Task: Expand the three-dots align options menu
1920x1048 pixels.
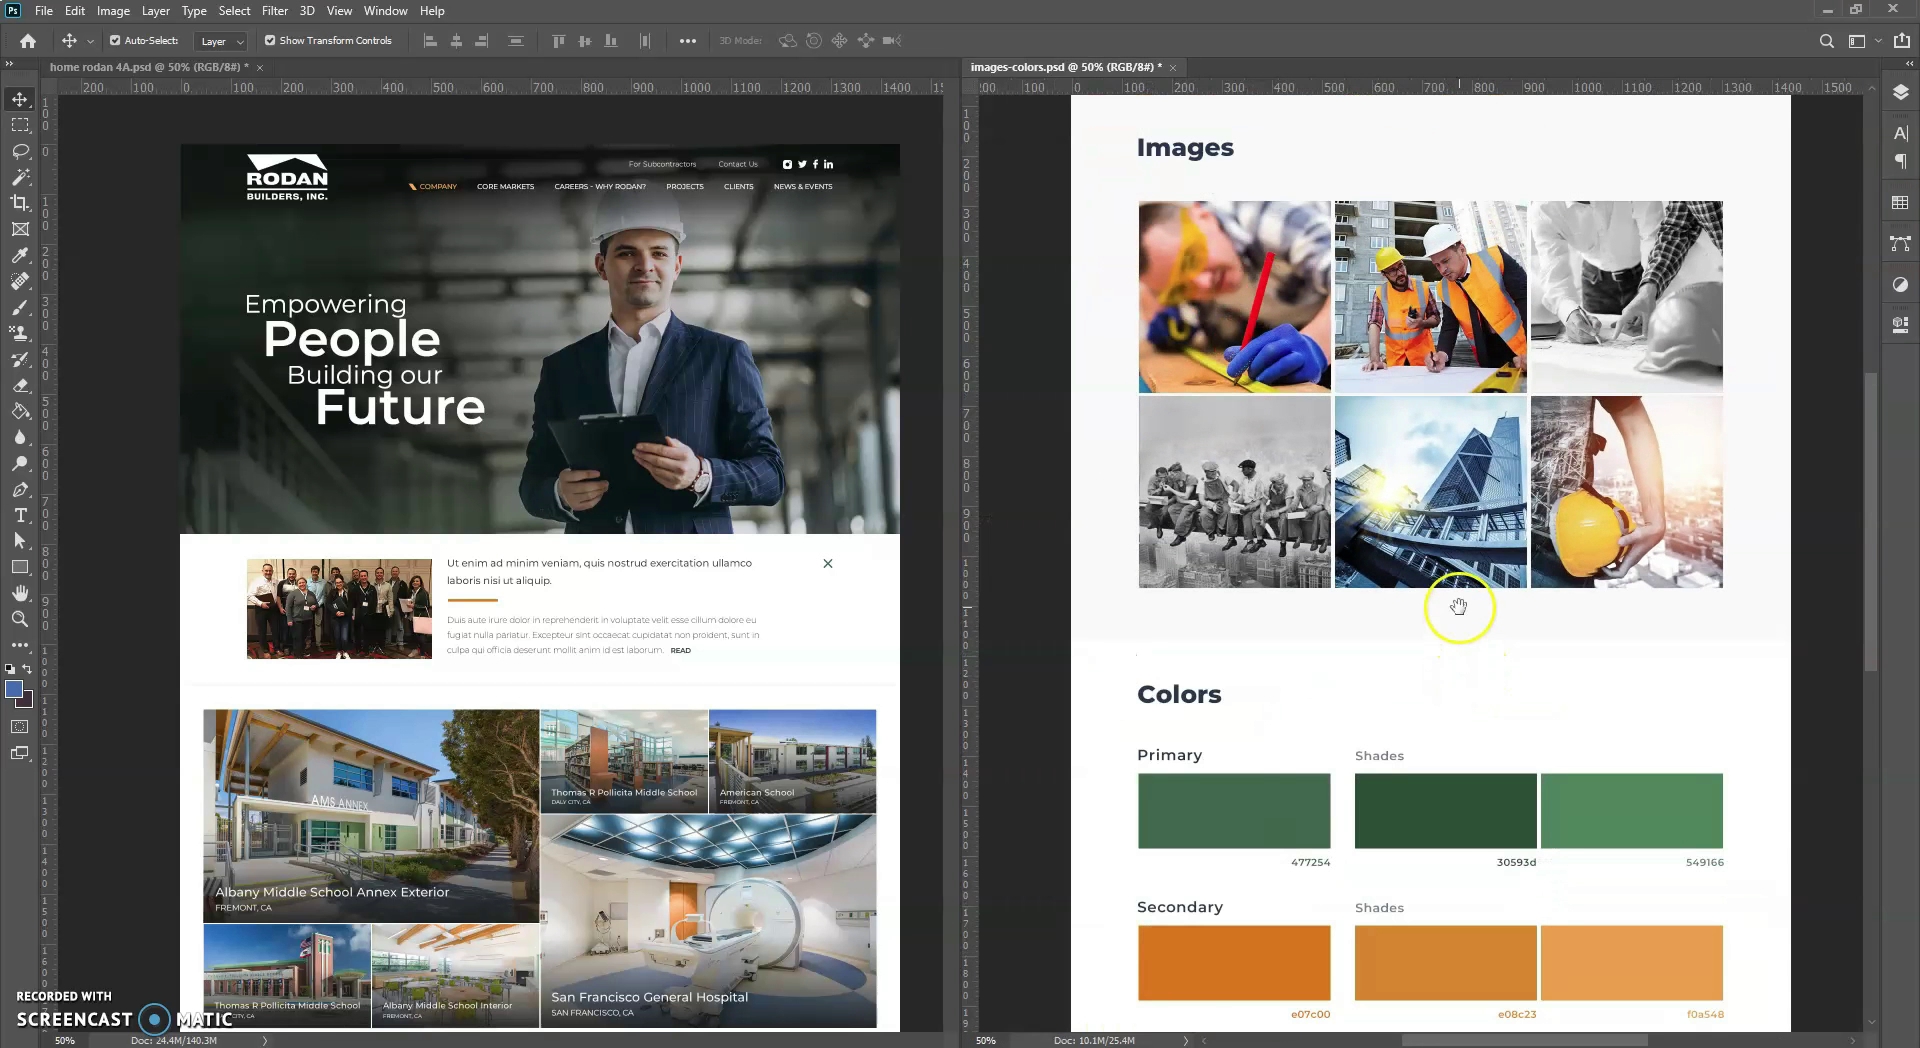Action: click(688, 41)
